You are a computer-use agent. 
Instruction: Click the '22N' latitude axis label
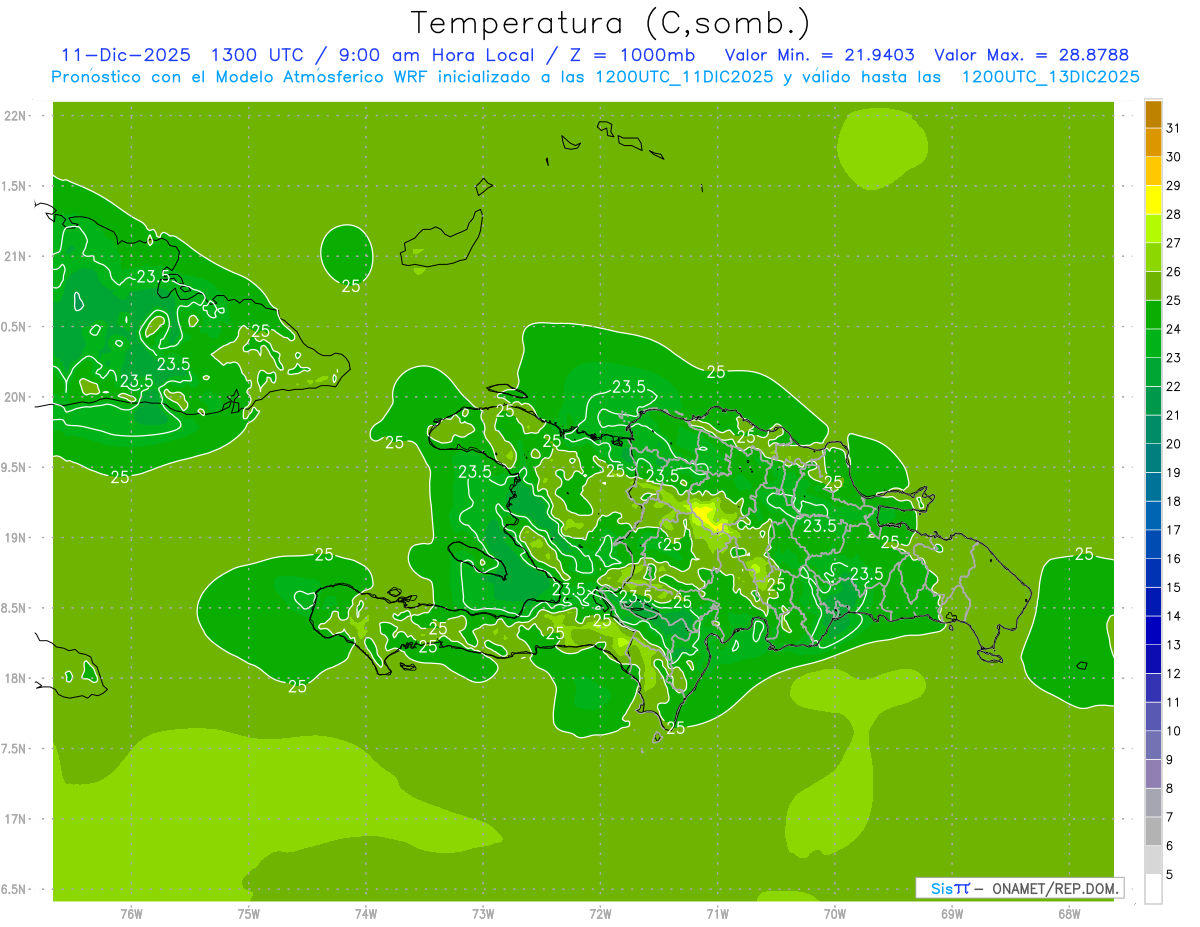click(17, 116)
